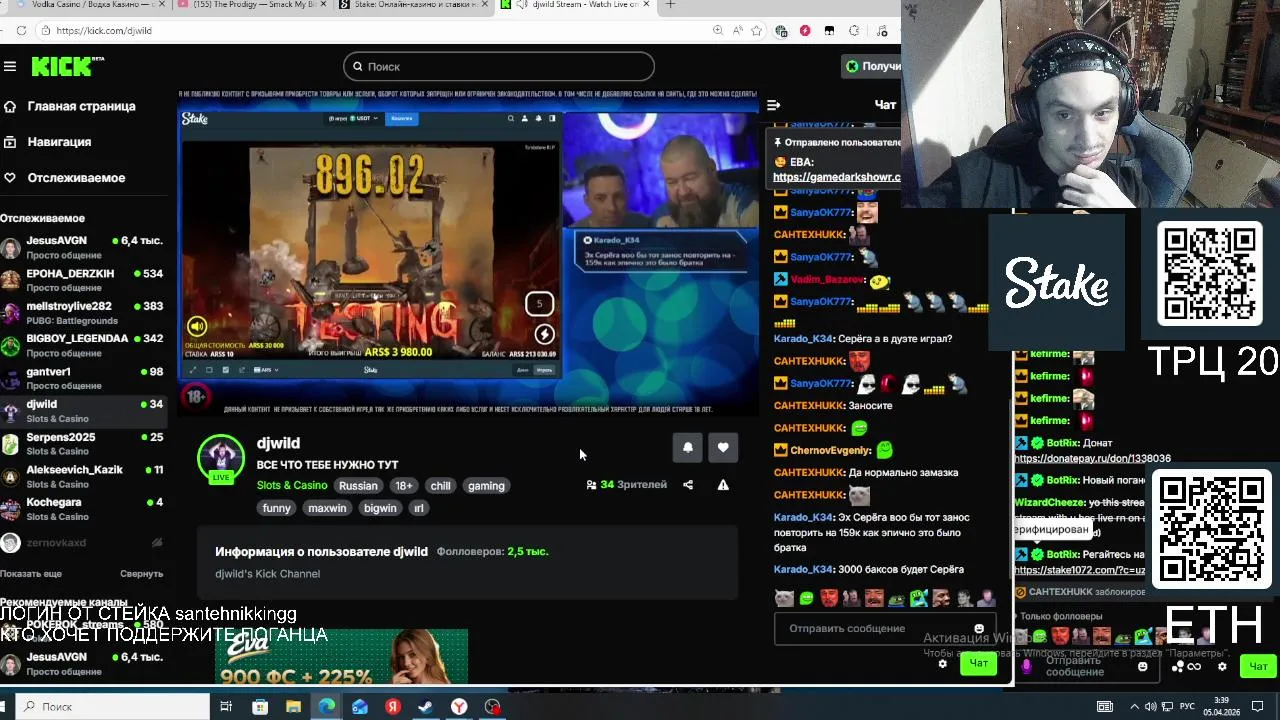1280x720 pixels.
Task: Open Task View in the taskbar
Action: tap(226, 707)
